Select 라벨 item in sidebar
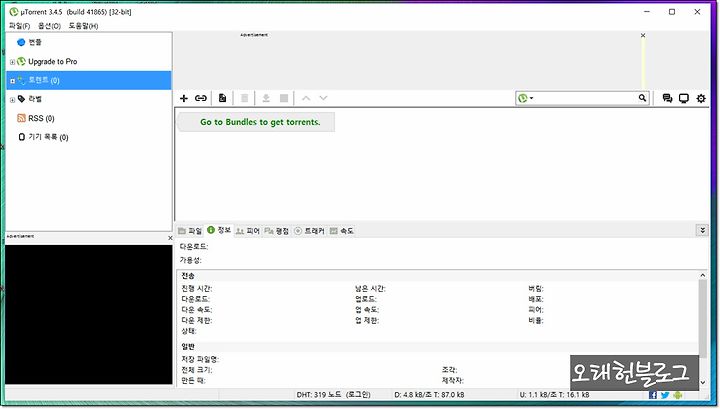The width and height of the screenshot is (720, 409). (x=35, y=99)
